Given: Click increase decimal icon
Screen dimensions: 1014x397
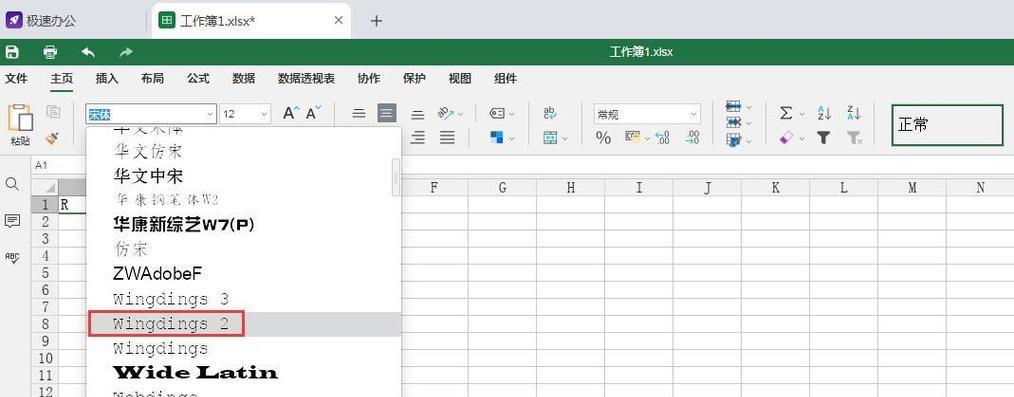Looking at the screenshot, I should pos(693,138).
